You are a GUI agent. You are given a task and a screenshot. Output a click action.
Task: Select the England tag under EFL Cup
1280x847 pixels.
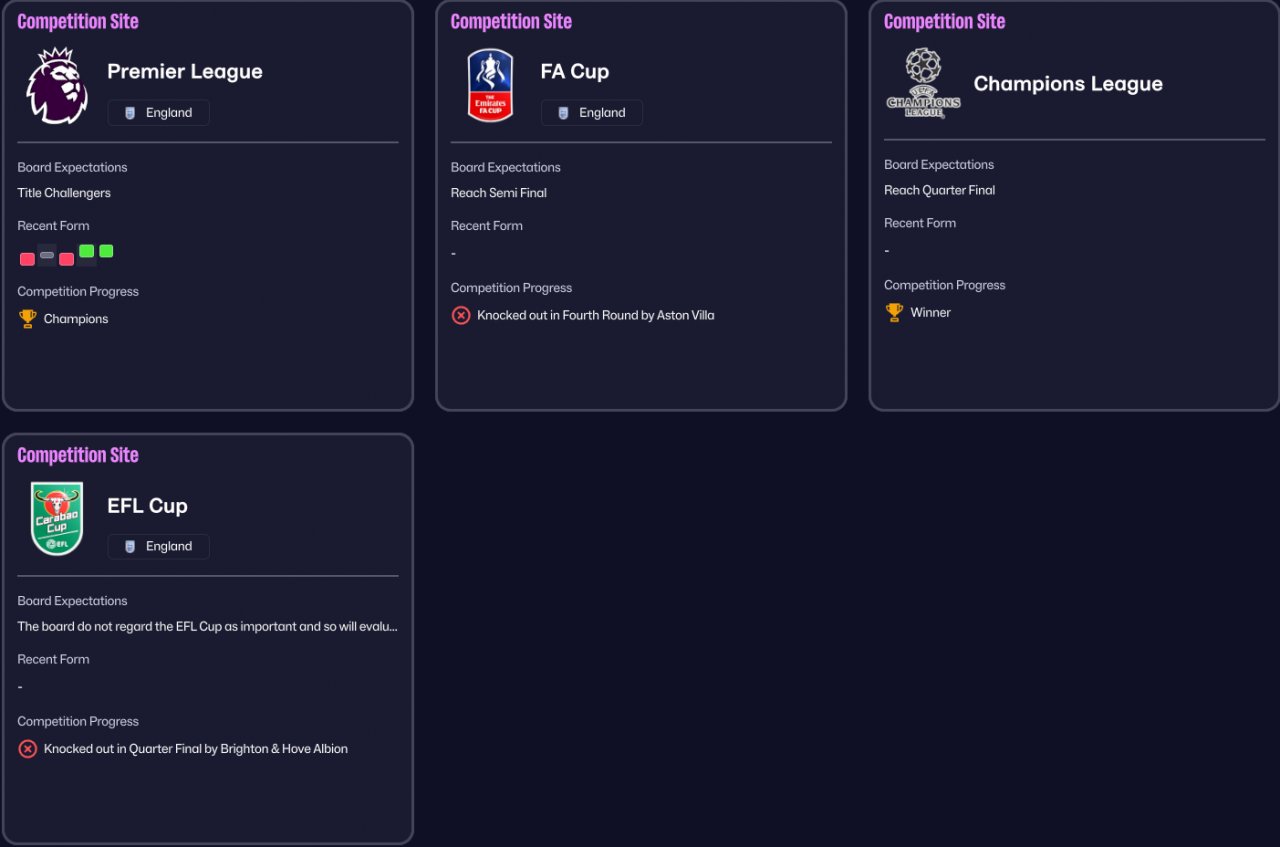tap(158, 546)
